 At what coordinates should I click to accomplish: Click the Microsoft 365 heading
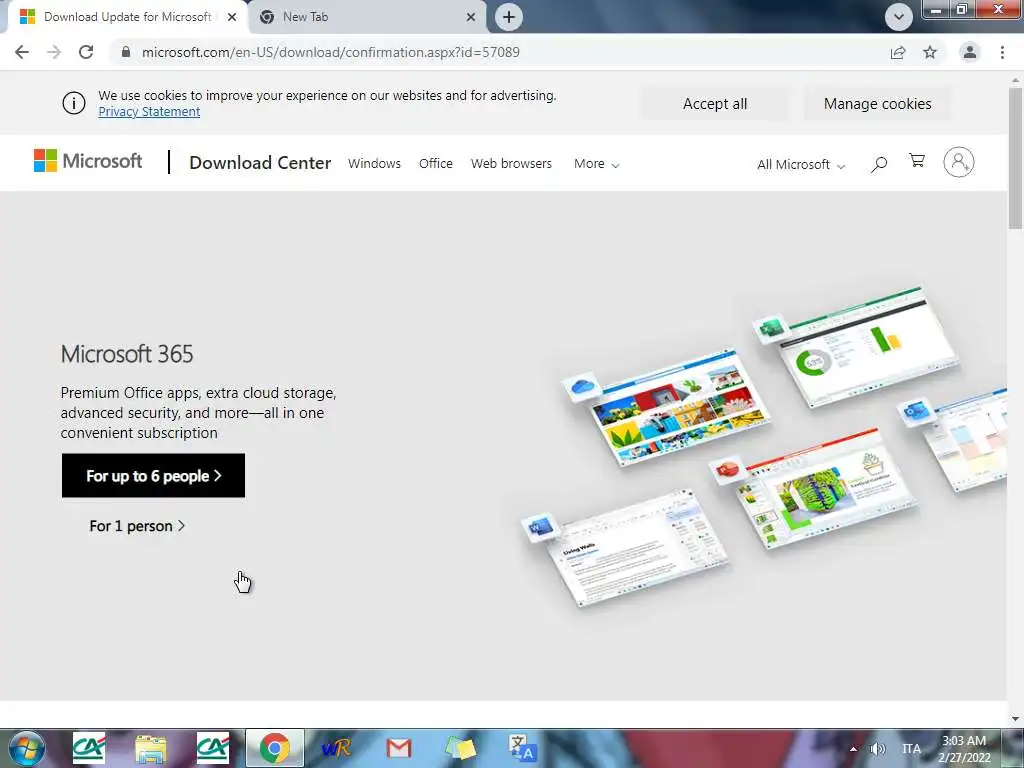pyautogui.click(x=127, y=354)
